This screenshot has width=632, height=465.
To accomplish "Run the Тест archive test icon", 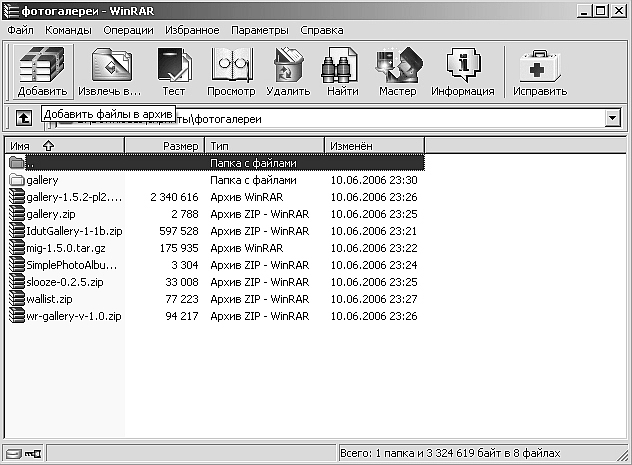I will point(174,64).
